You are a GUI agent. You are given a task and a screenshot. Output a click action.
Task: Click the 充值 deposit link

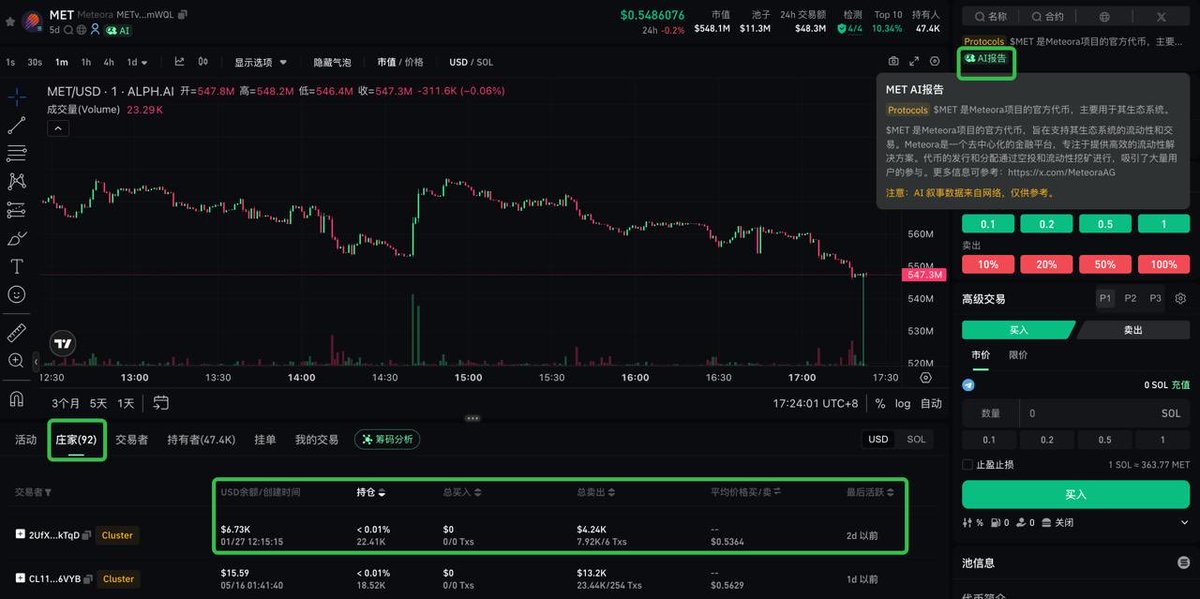(x=1180, y=385)
